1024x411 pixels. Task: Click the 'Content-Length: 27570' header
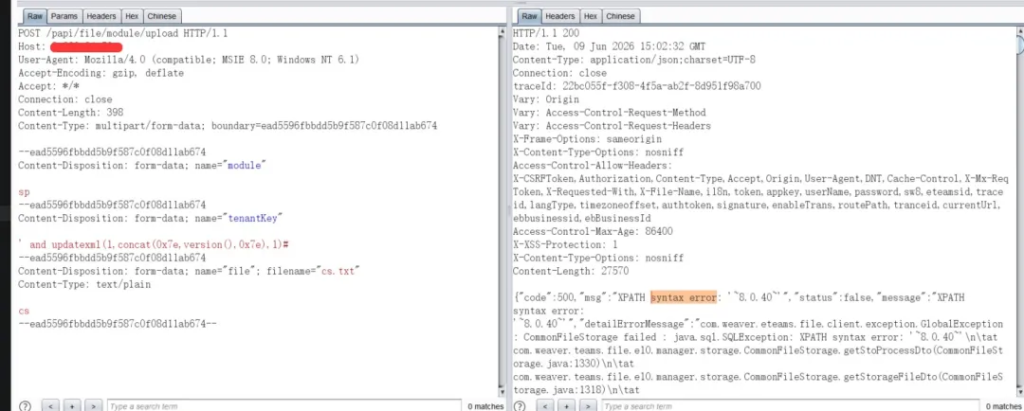tap(571, 271)
